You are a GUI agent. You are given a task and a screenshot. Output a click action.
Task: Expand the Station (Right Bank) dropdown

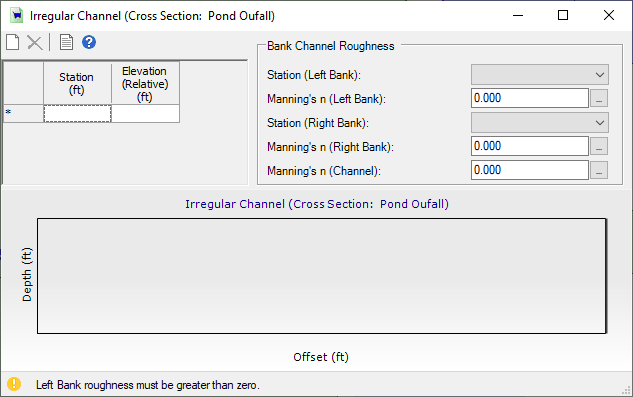tap(540, 123)
